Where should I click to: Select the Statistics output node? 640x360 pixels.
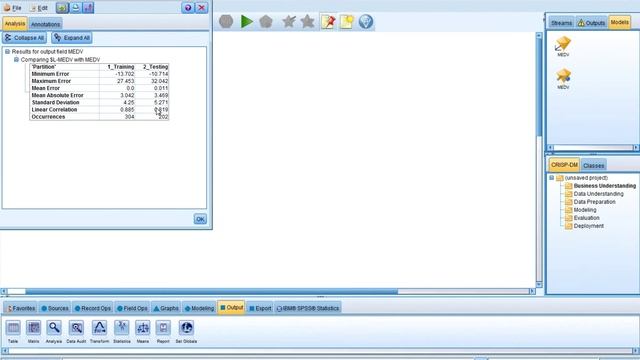[122, 331]
